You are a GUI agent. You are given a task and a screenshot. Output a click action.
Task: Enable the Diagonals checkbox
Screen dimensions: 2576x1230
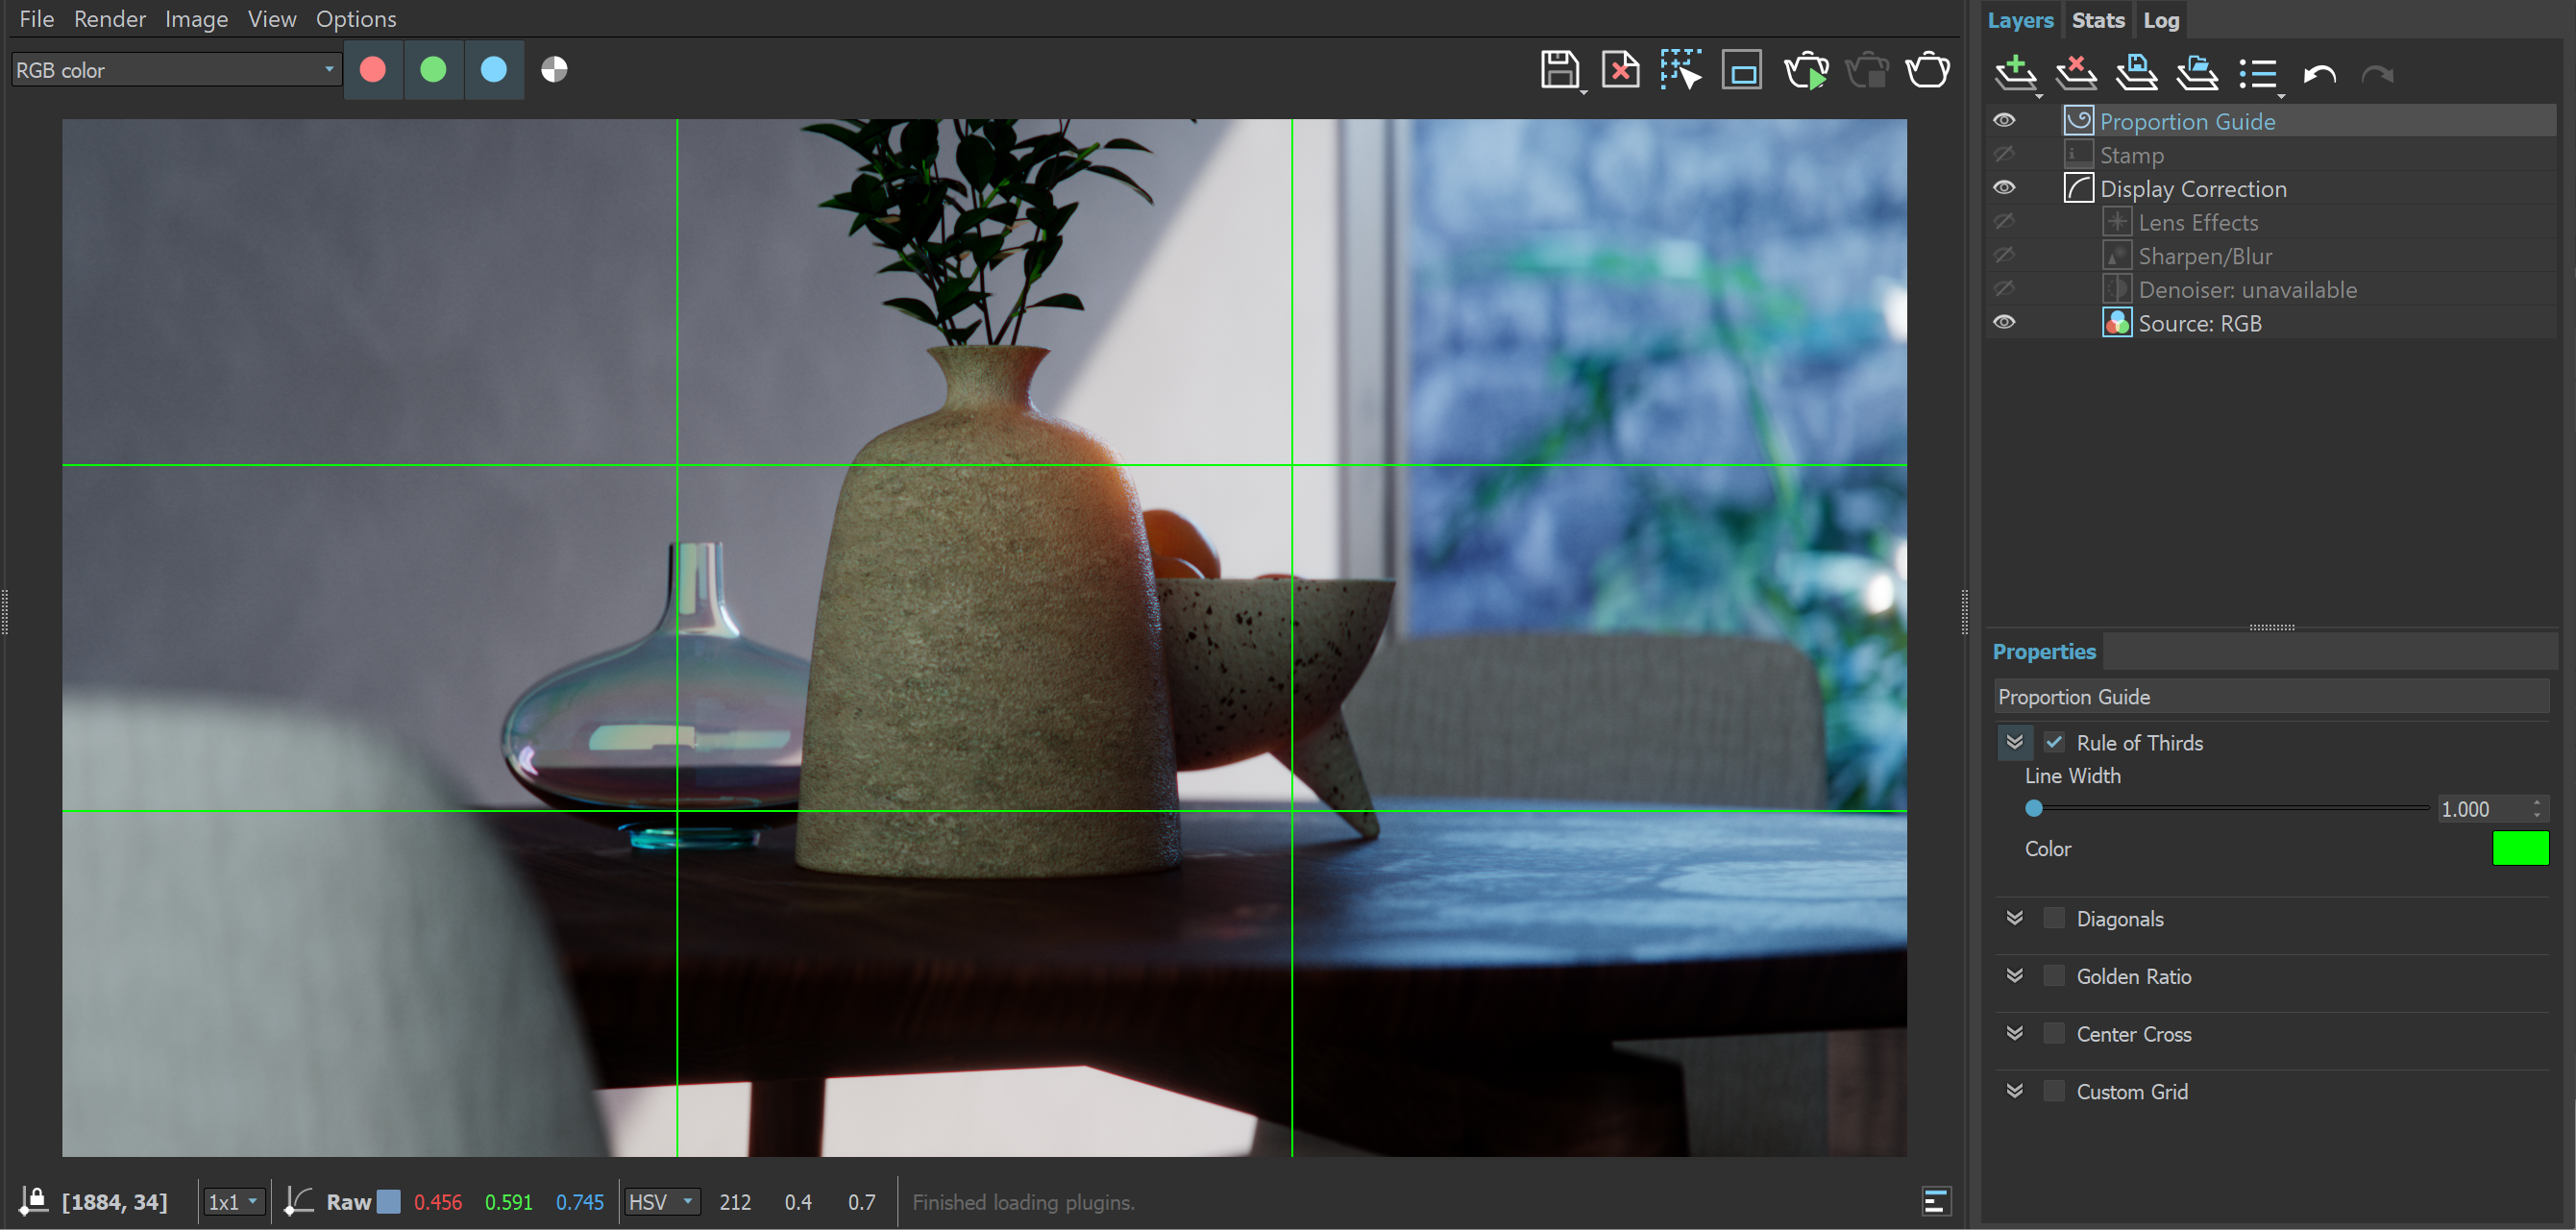2054,918
